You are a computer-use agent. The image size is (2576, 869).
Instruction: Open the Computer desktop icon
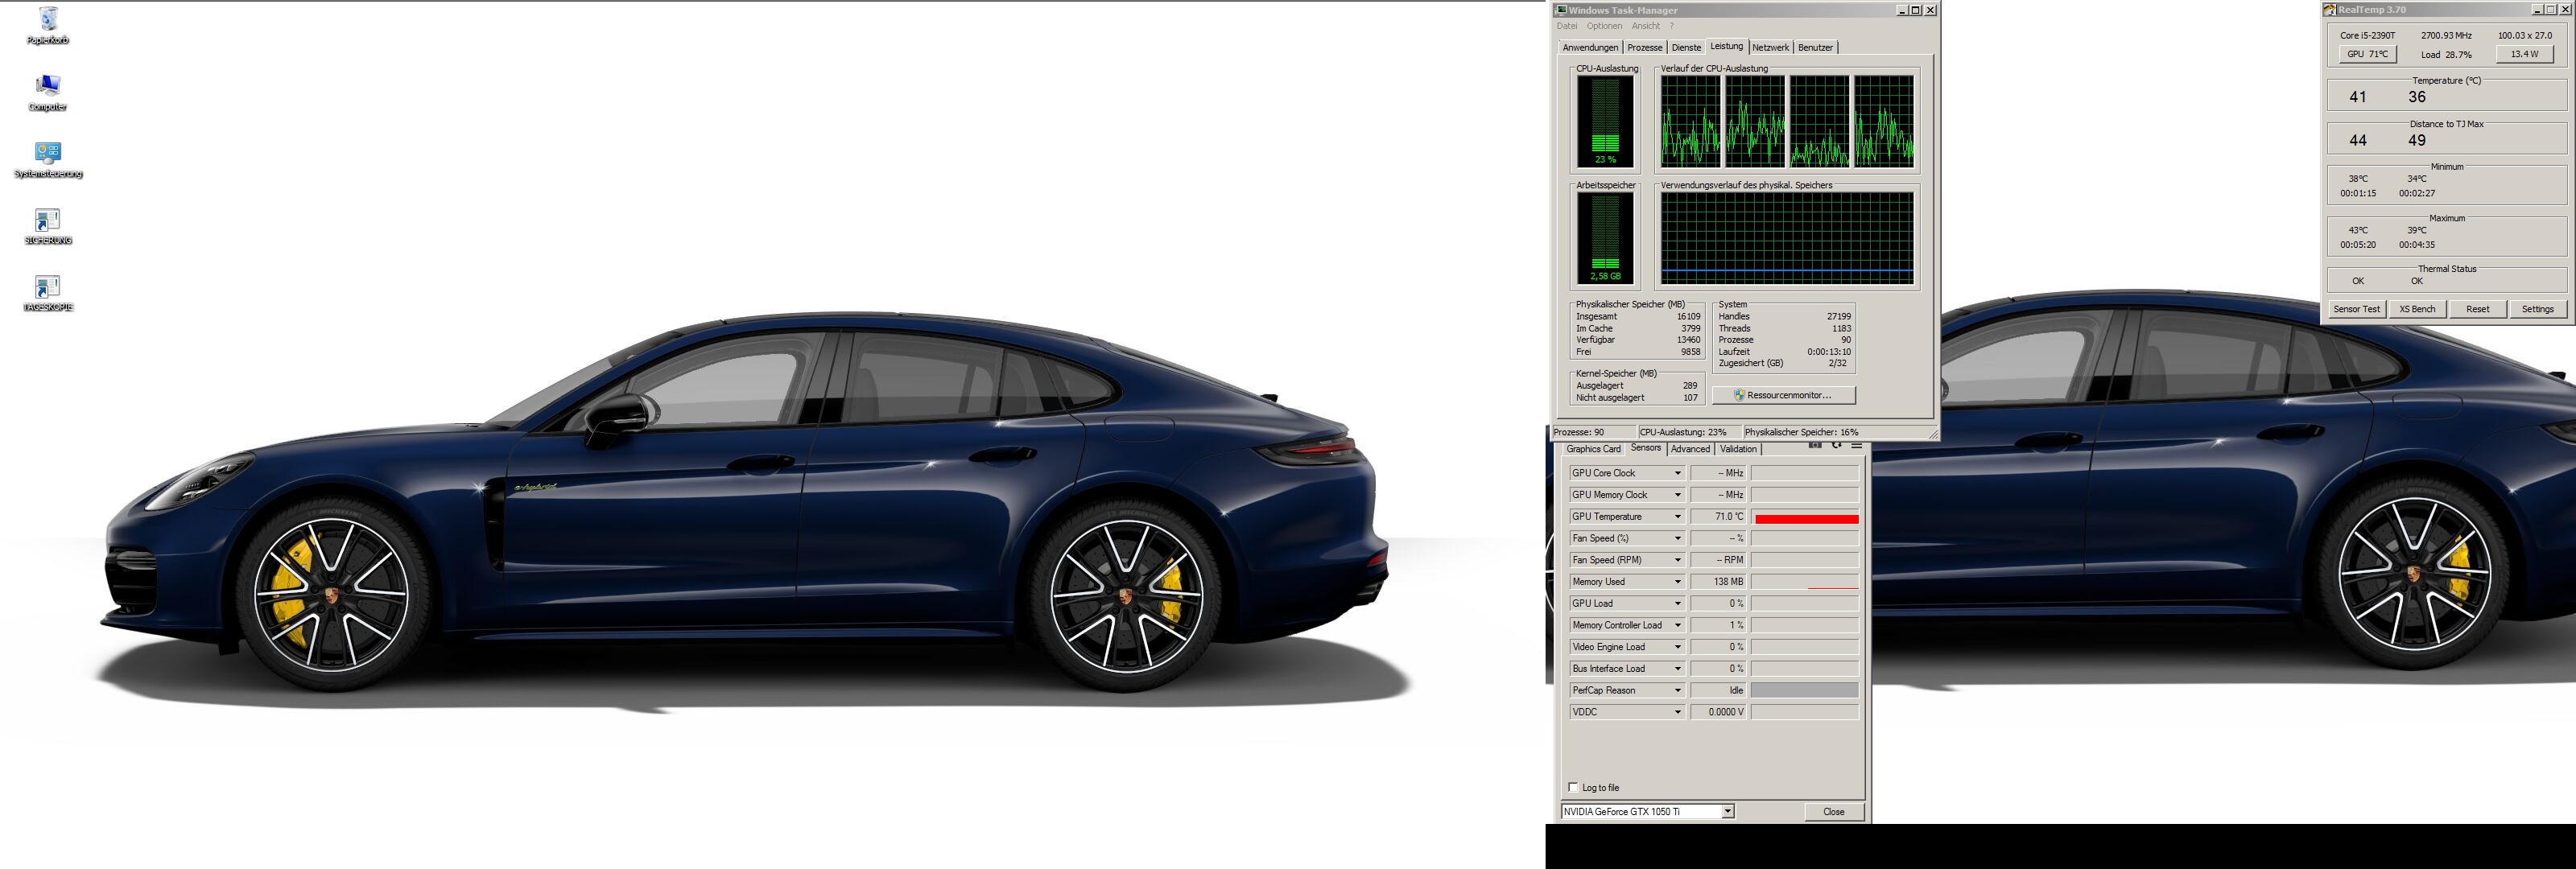(x=47, y=87)
